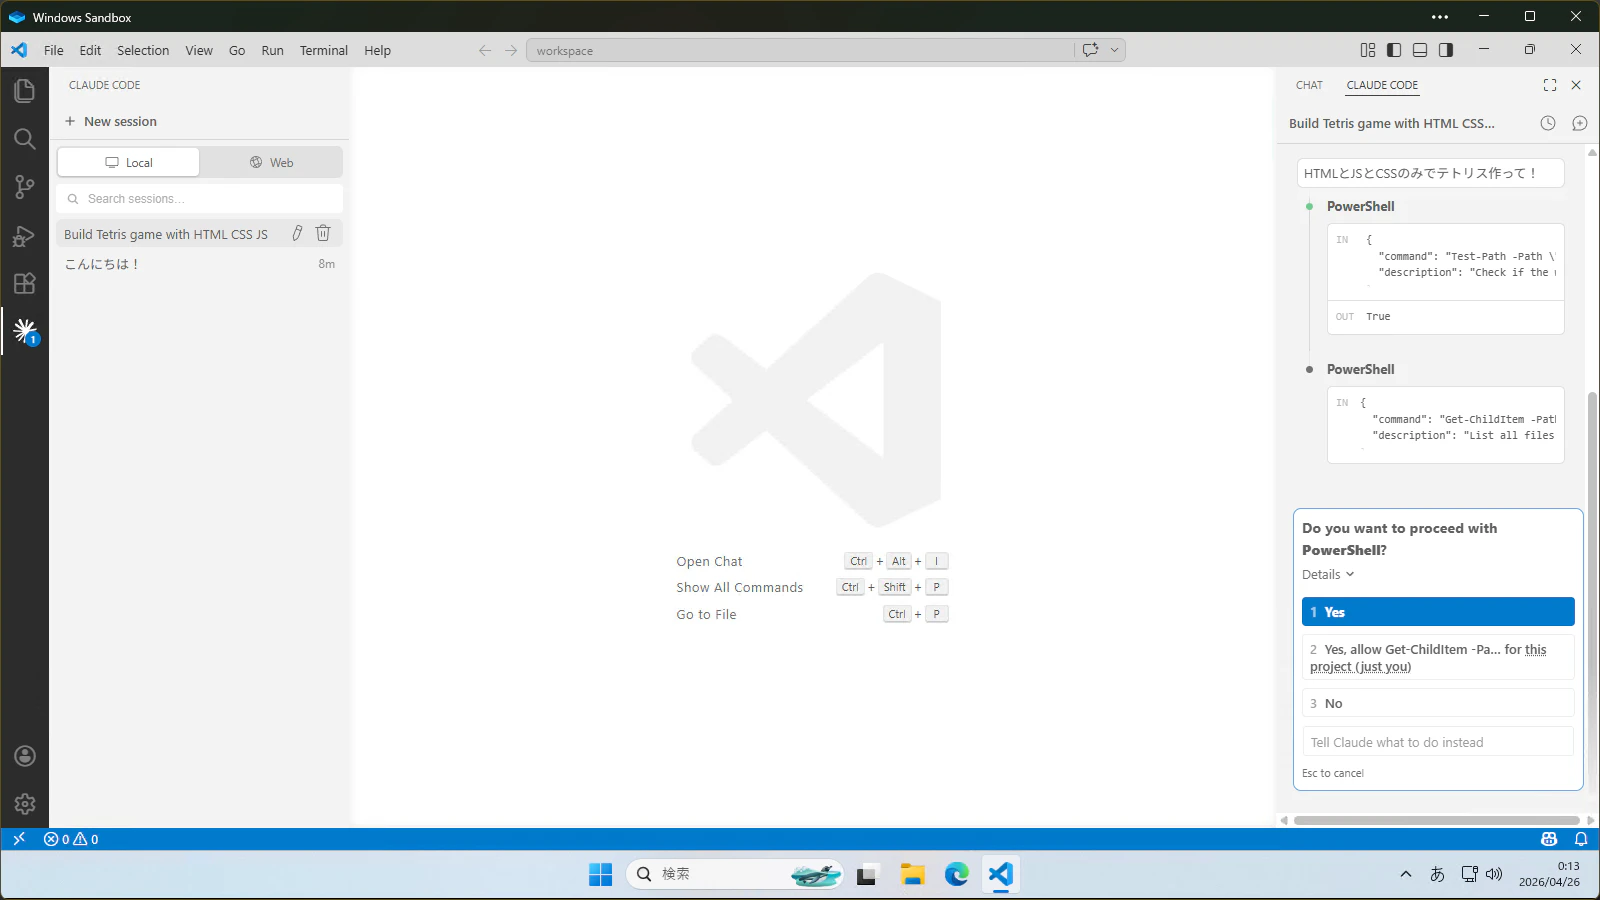Screen dimensions: 1600x900
Task: Go forward with the navigation arrow
Action: pos(511,50)
